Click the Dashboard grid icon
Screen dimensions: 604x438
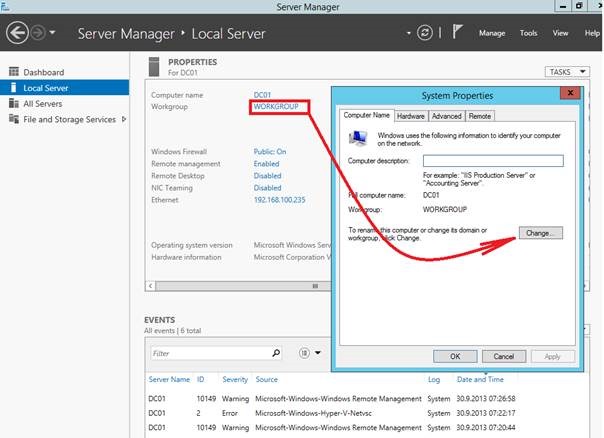pyautogui.click(x=14, y=72)
